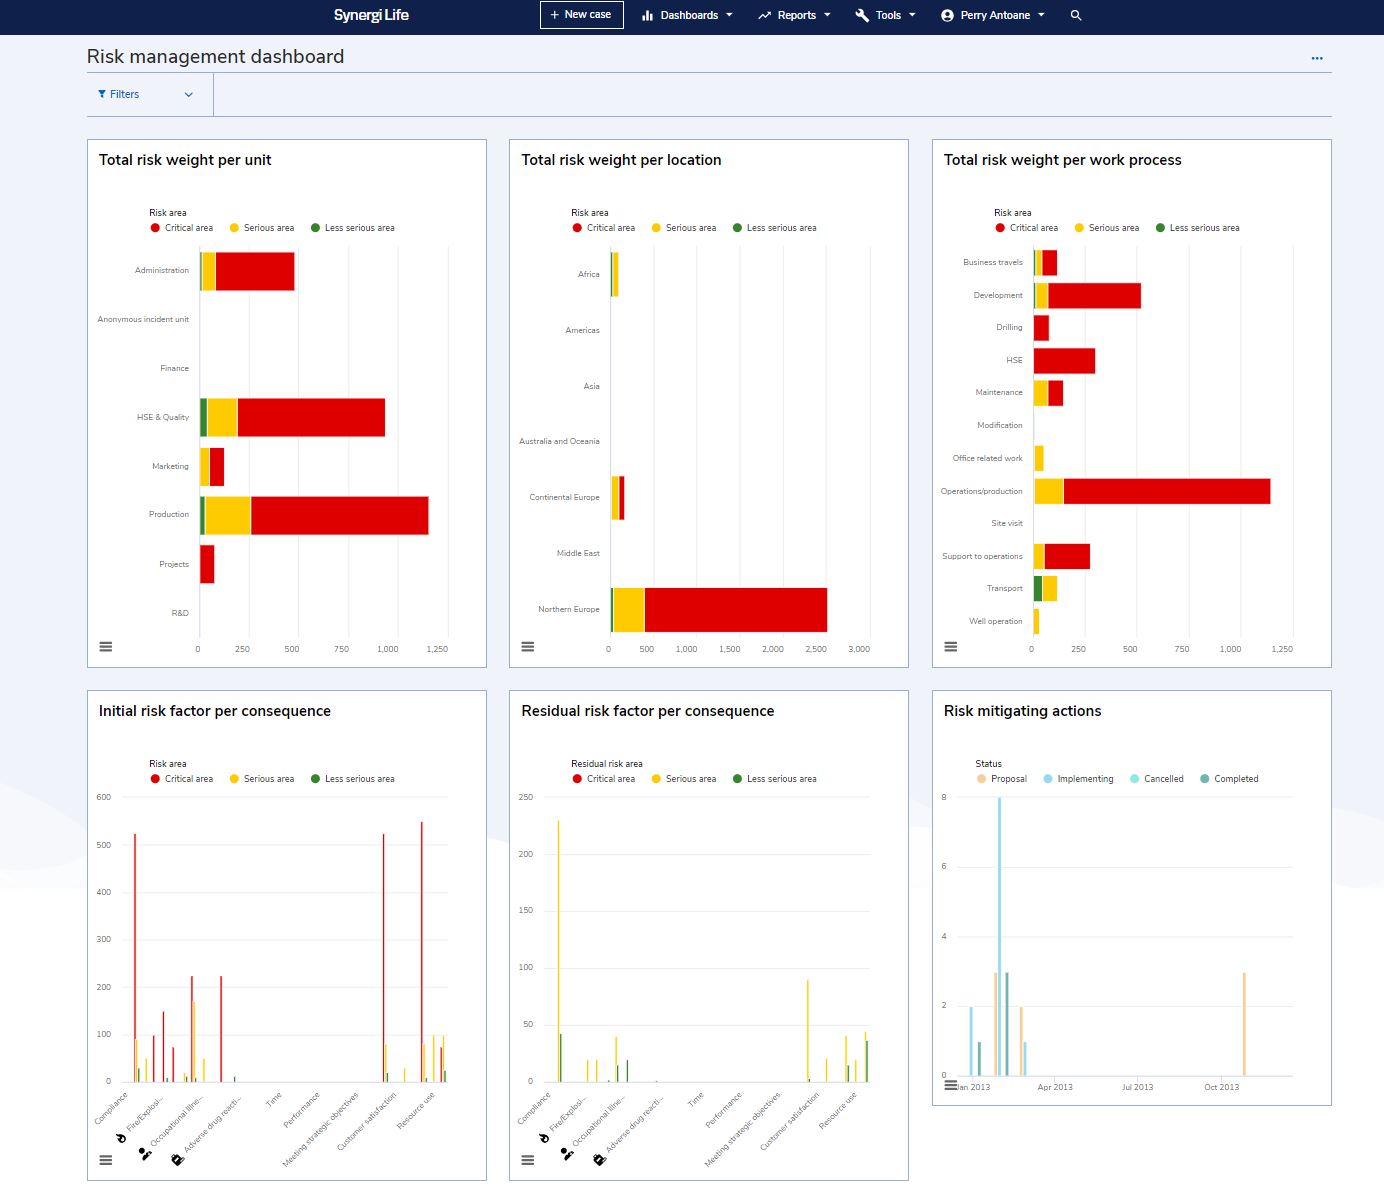The height and width of the screenshot is (1194, 1384).
Task: Click the hamburger menu under Total risk weight per location
Action: click(528, 646)
